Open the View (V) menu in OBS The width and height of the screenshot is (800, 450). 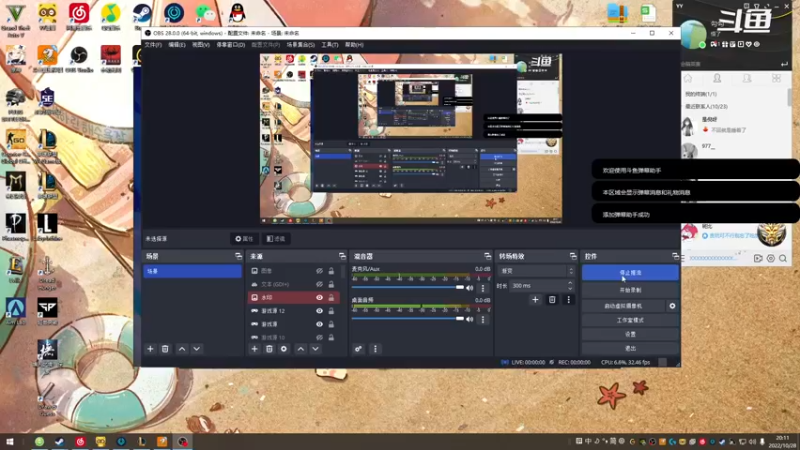click(201, 45)
